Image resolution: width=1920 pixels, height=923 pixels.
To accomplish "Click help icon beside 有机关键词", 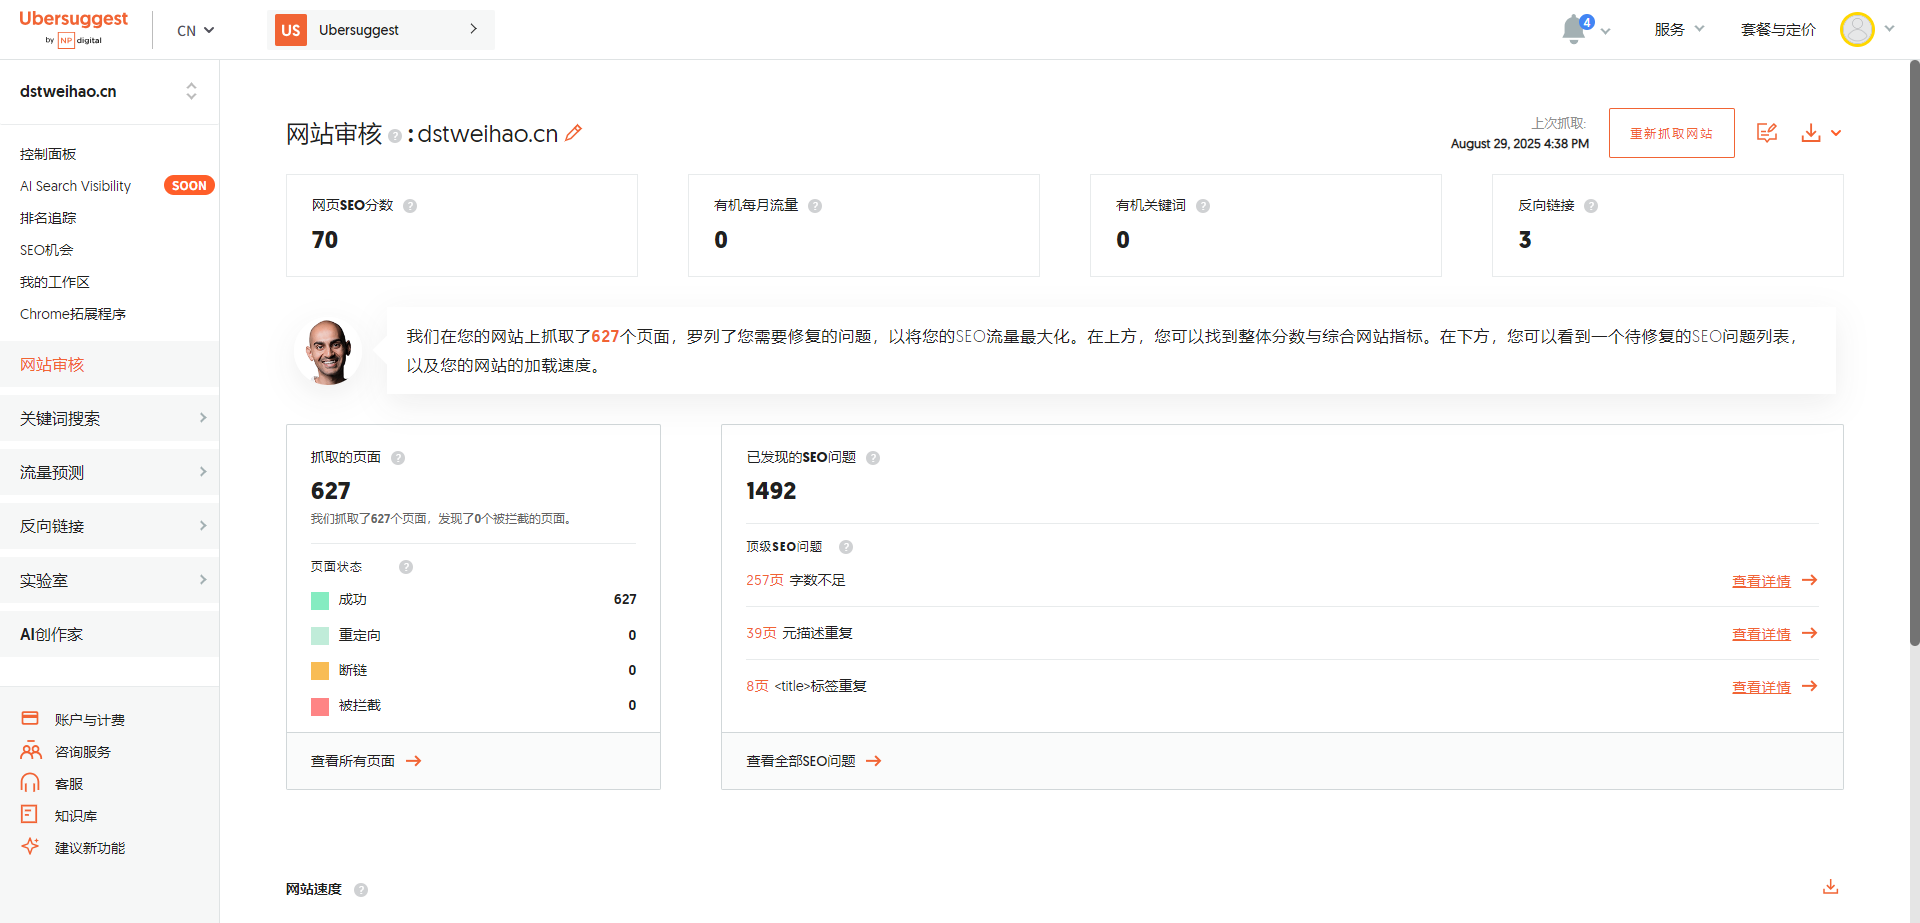I will [1203, 206].
